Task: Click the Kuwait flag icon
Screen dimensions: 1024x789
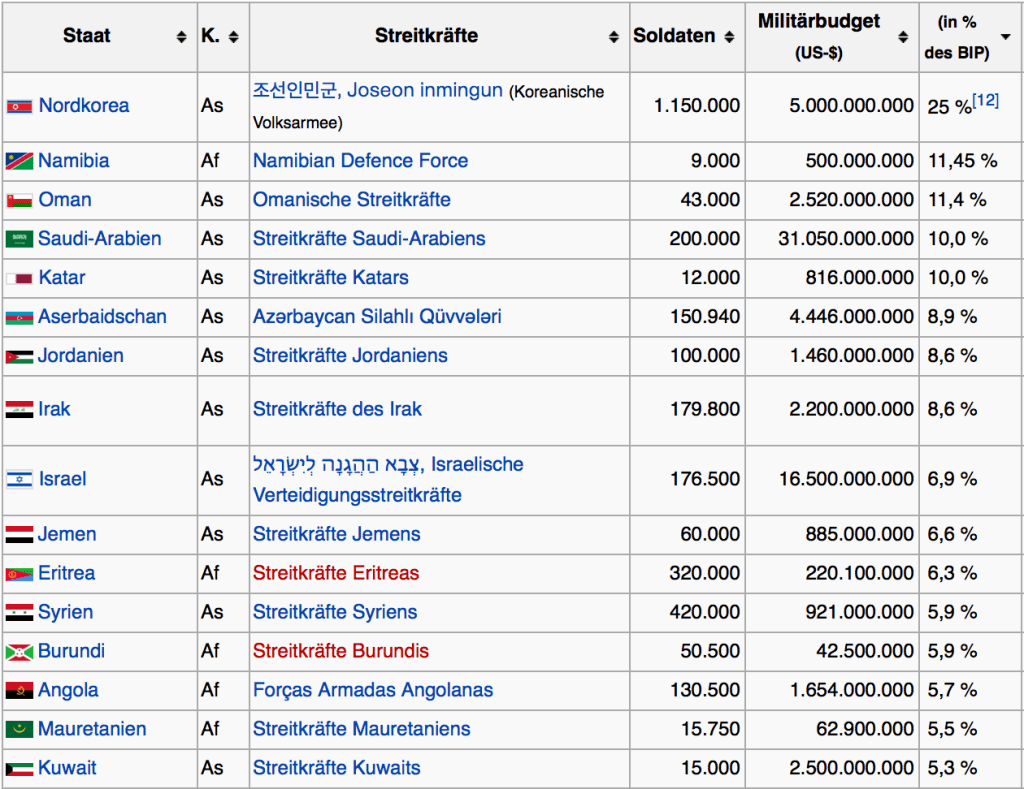Action: pos(20,768)
